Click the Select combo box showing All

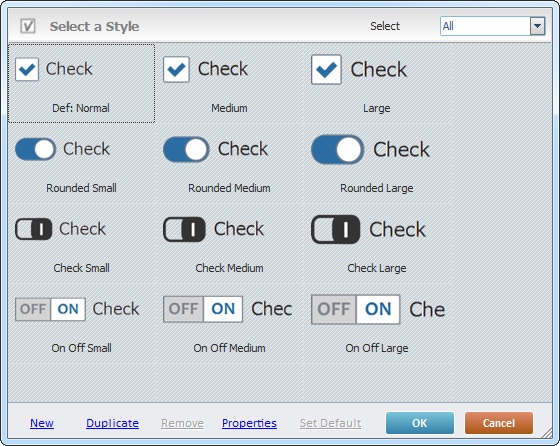click(x=492, y=26)
